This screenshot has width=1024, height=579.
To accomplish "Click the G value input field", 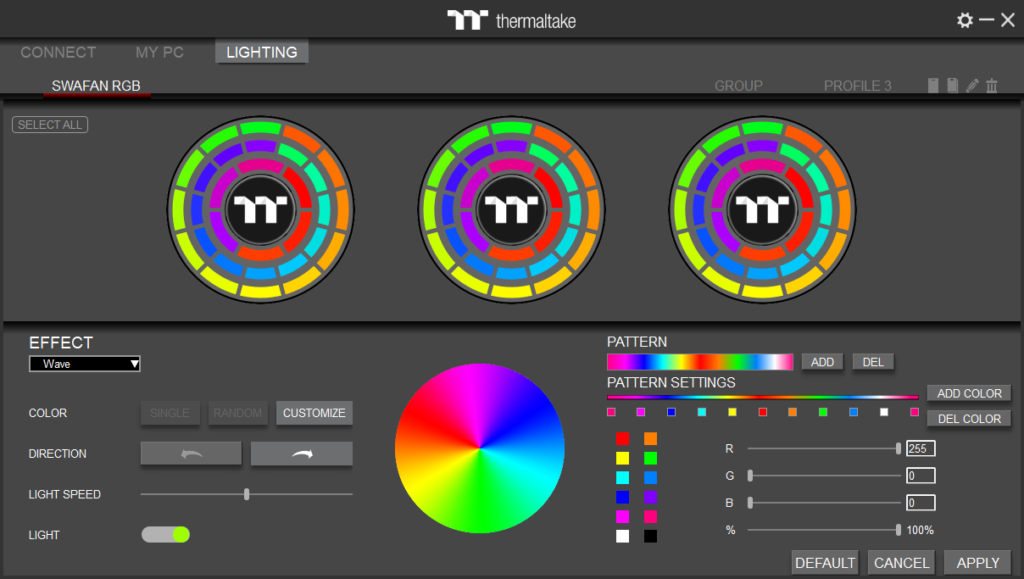I will pos(921,476).
